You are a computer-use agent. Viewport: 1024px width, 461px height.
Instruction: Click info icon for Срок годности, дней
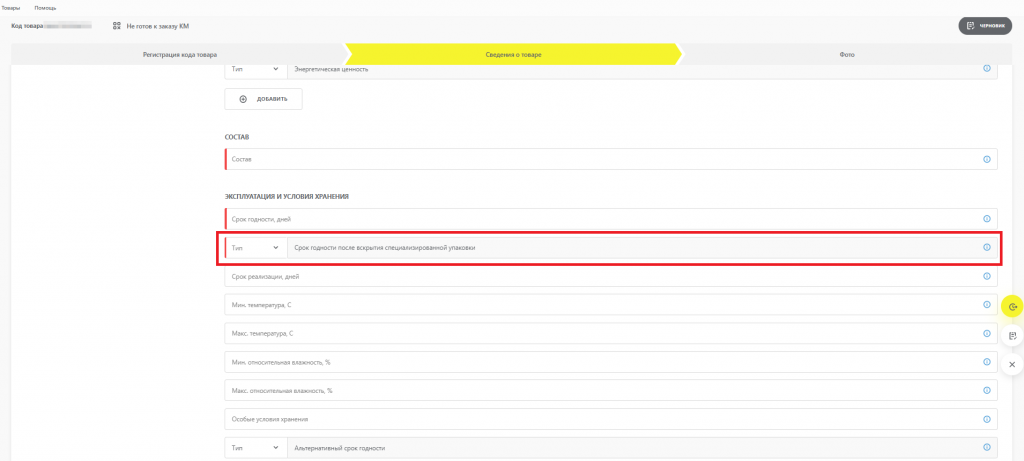986,219
